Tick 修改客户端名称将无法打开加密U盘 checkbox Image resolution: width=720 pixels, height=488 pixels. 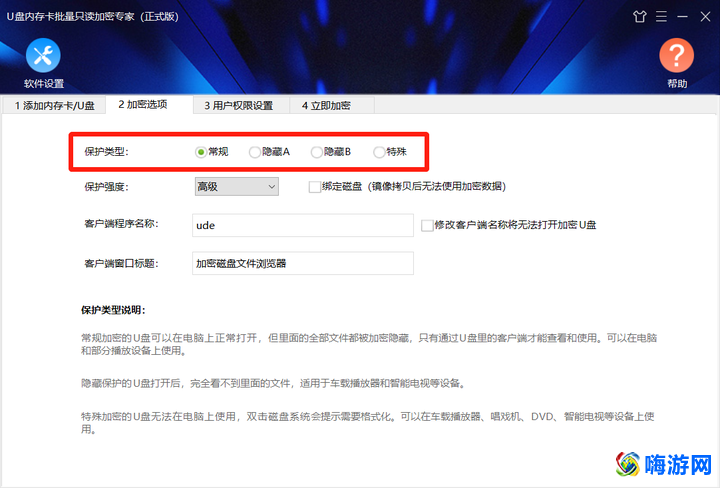(427, 225)
